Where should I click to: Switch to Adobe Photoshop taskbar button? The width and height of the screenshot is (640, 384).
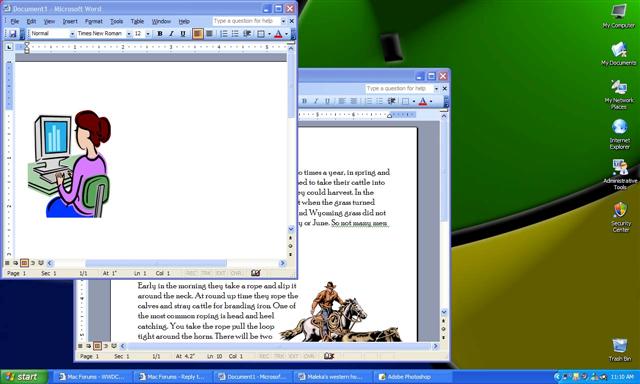(414, 377)
